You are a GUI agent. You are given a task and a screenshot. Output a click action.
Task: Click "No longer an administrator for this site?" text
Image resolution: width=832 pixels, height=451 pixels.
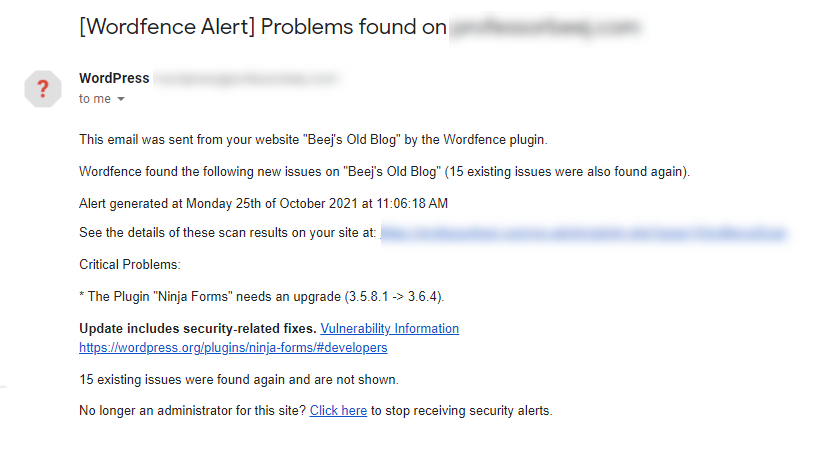(192, 410)
